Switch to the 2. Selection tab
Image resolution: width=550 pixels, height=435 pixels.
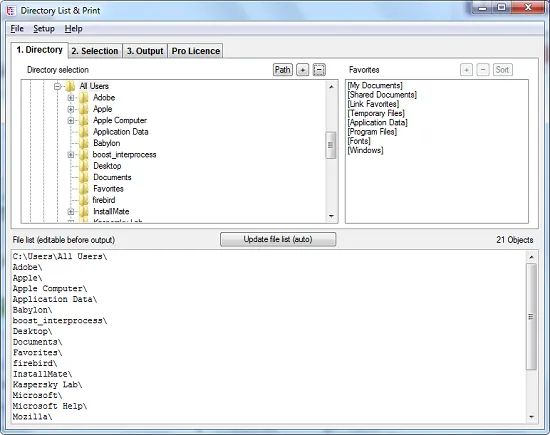(x=95, y=51)
